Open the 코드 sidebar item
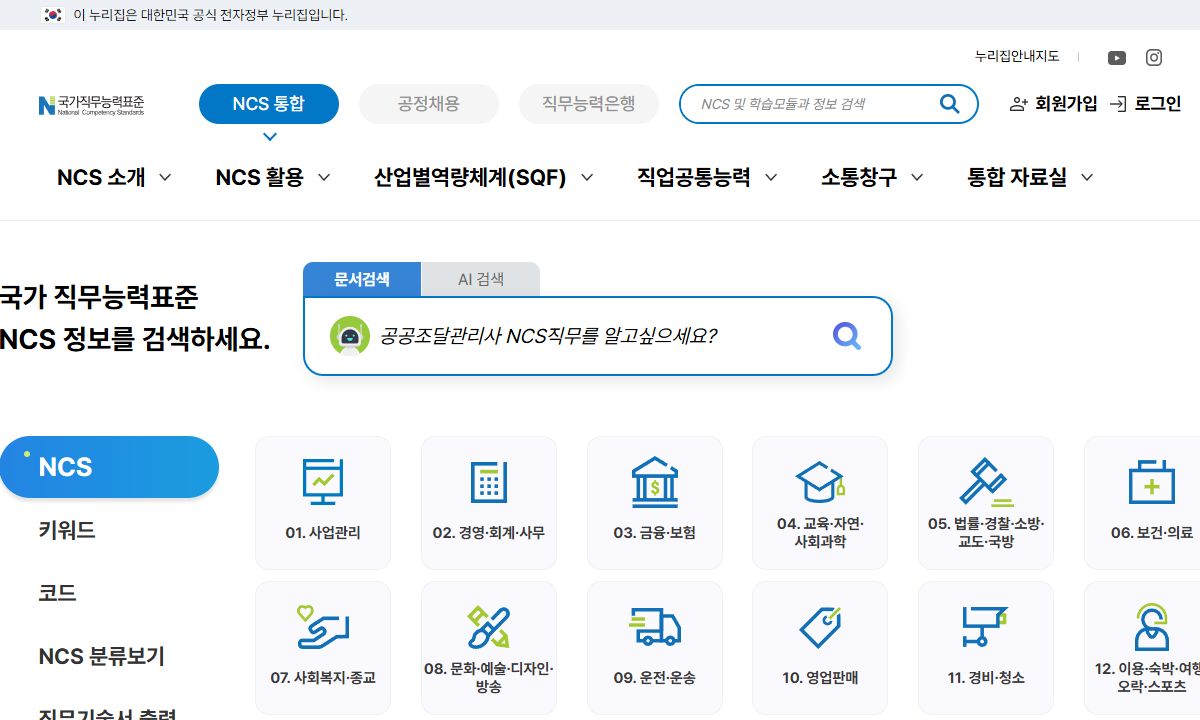 tap(57, 593)
